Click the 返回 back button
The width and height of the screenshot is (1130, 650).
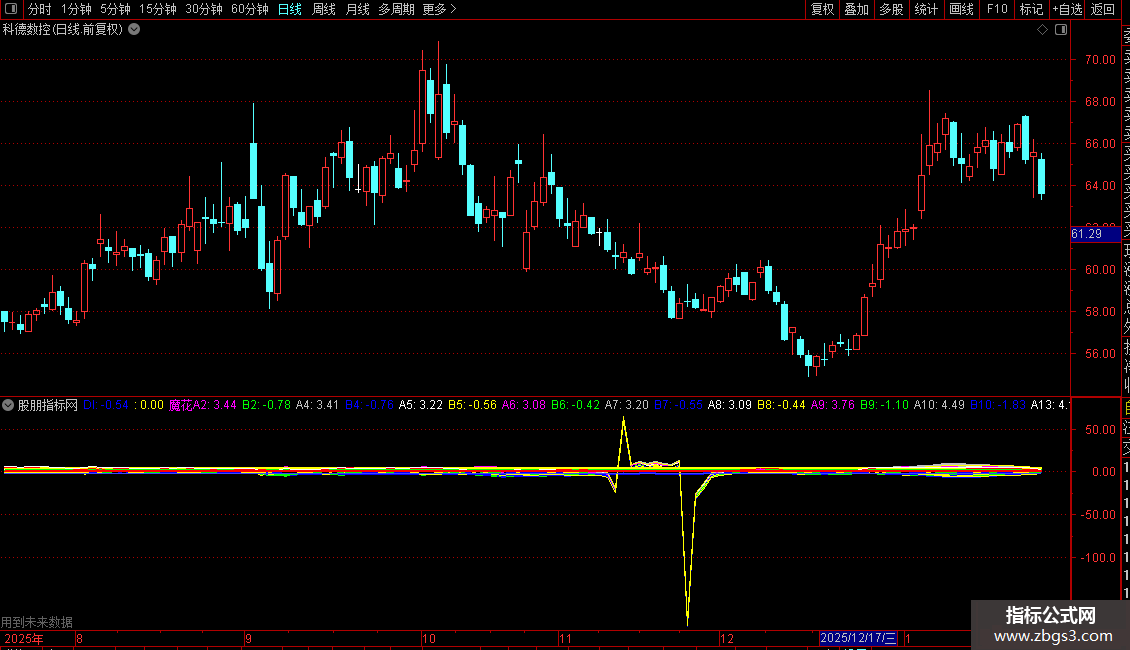[x=1103, y=9]
